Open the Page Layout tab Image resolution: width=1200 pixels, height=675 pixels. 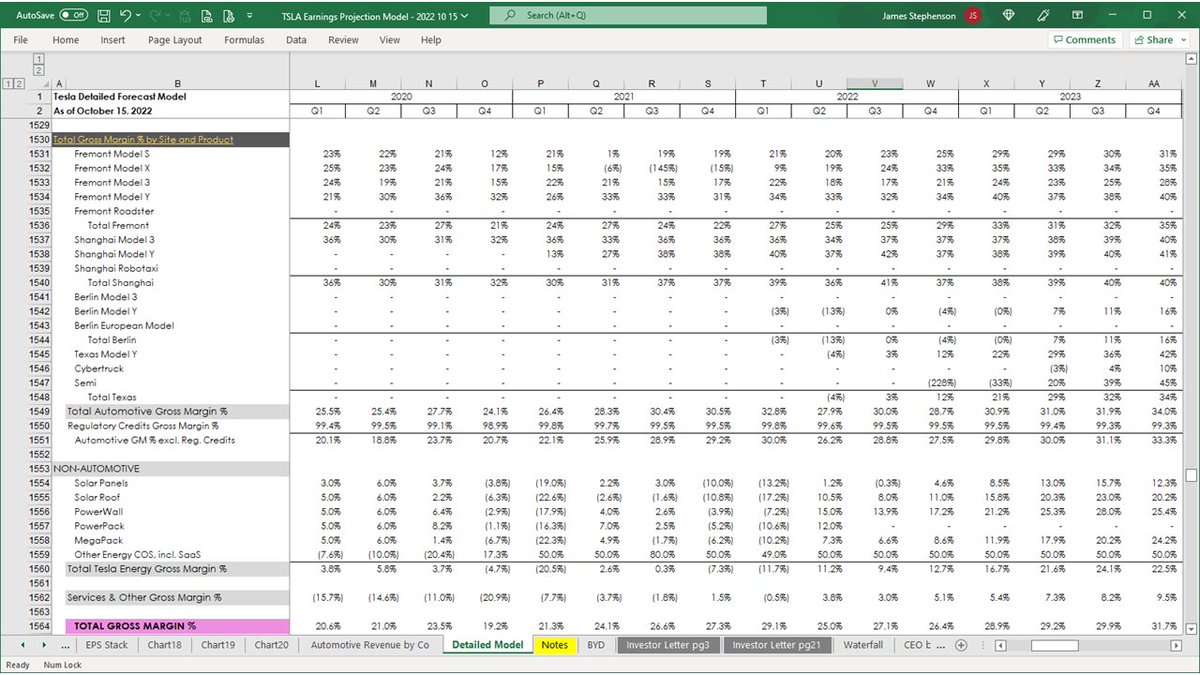click(175, 40)
